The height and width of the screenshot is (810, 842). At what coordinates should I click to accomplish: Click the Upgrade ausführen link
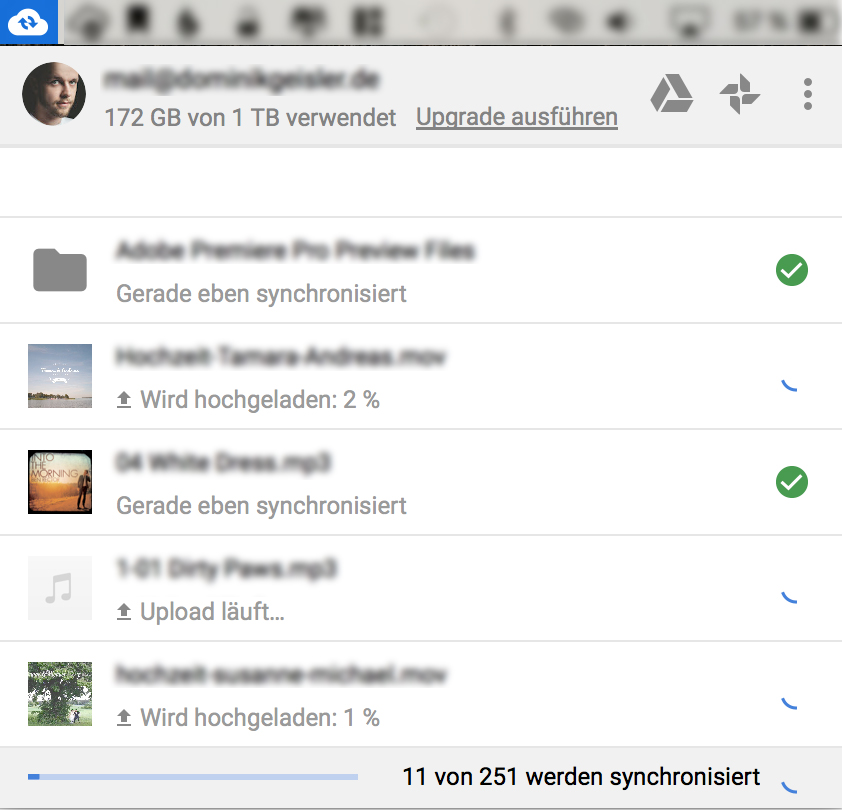517,117
